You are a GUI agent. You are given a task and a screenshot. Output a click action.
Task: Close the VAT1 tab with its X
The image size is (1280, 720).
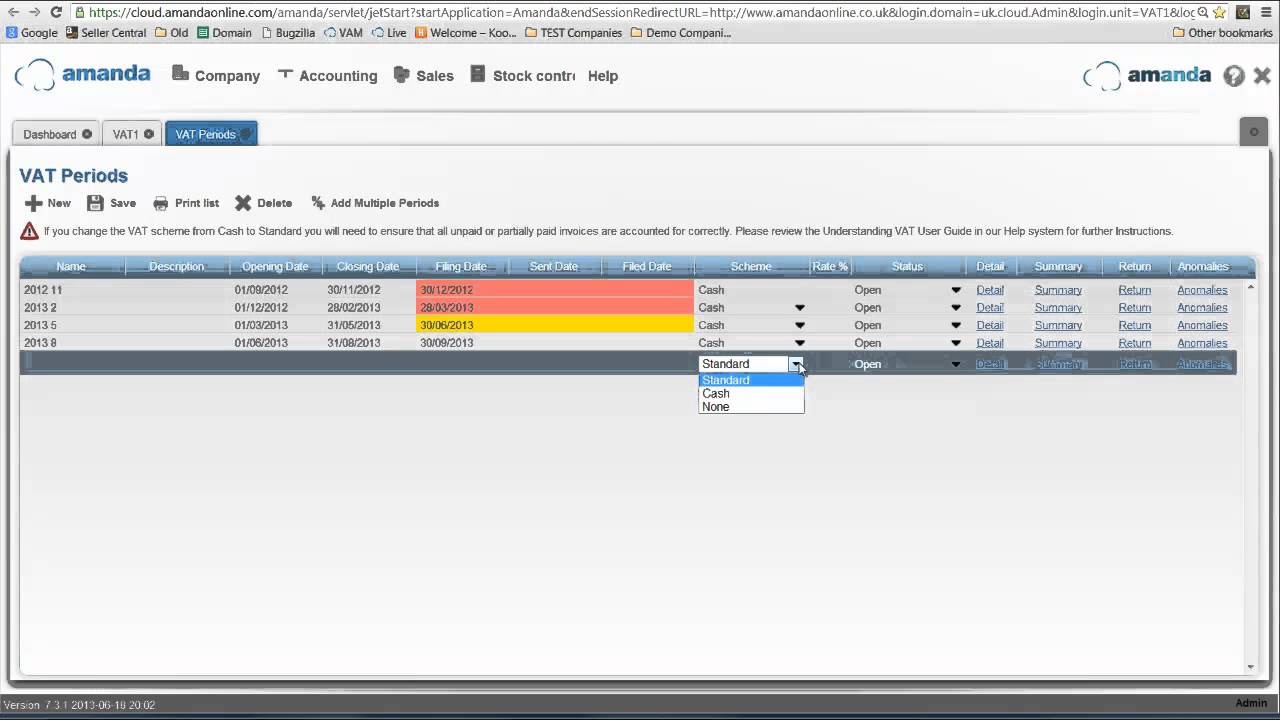pos(149,134)
